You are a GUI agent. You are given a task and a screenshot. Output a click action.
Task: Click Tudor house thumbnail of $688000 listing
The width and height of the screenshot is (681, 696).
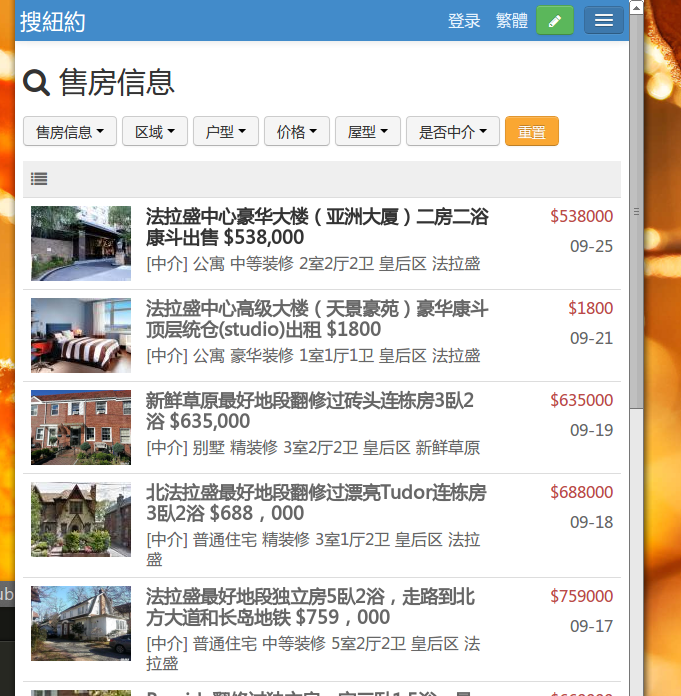[81, 519]
